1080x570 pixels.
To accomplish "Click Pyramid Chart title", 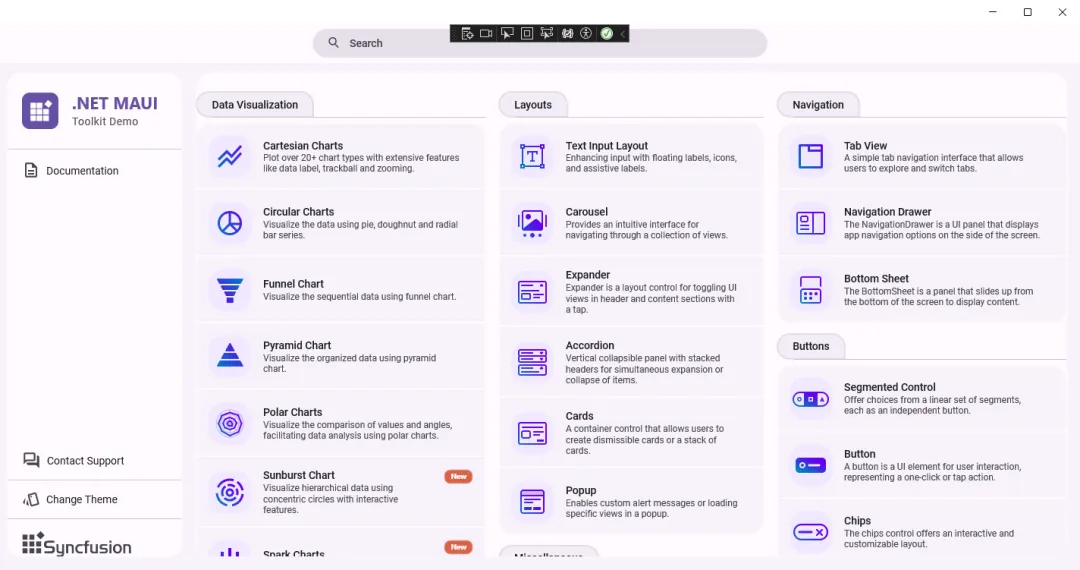I will (x=297, y=346).
